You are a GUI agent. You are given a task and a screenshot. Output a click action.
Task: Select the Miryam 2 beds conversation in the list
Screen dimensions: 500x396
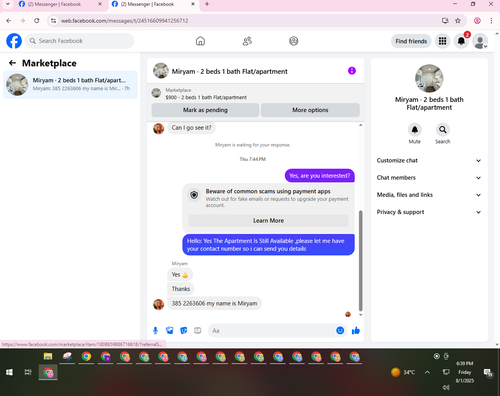click(x=70, y=85)
